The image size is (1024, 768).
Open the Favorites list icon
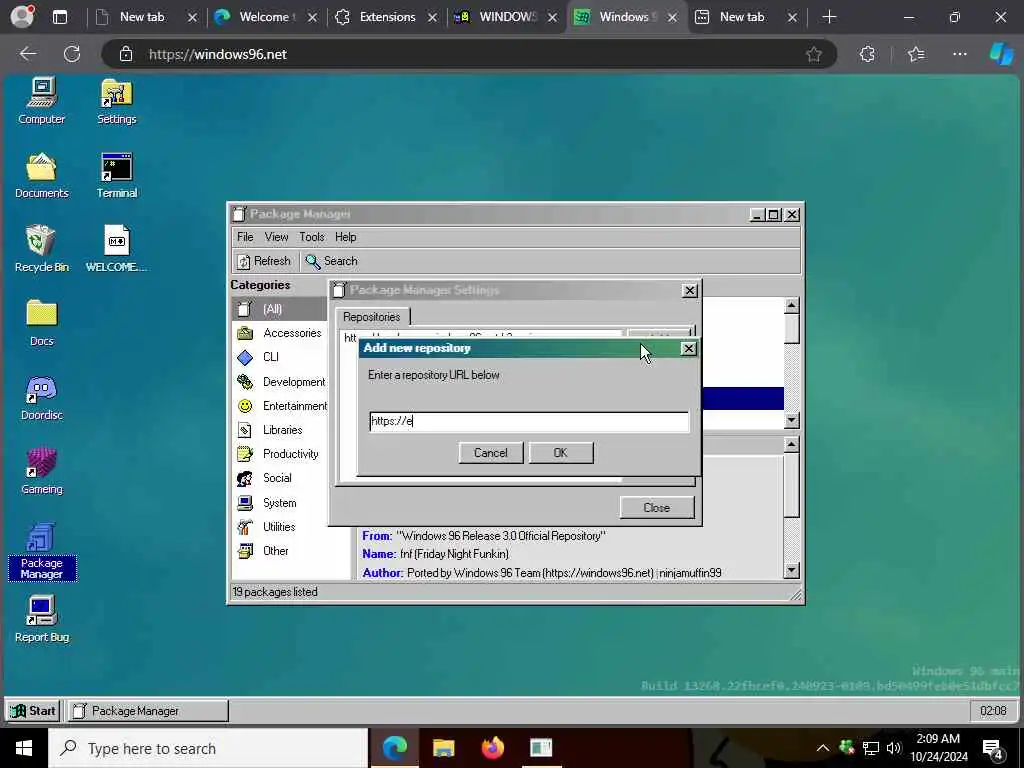(916, 54)
